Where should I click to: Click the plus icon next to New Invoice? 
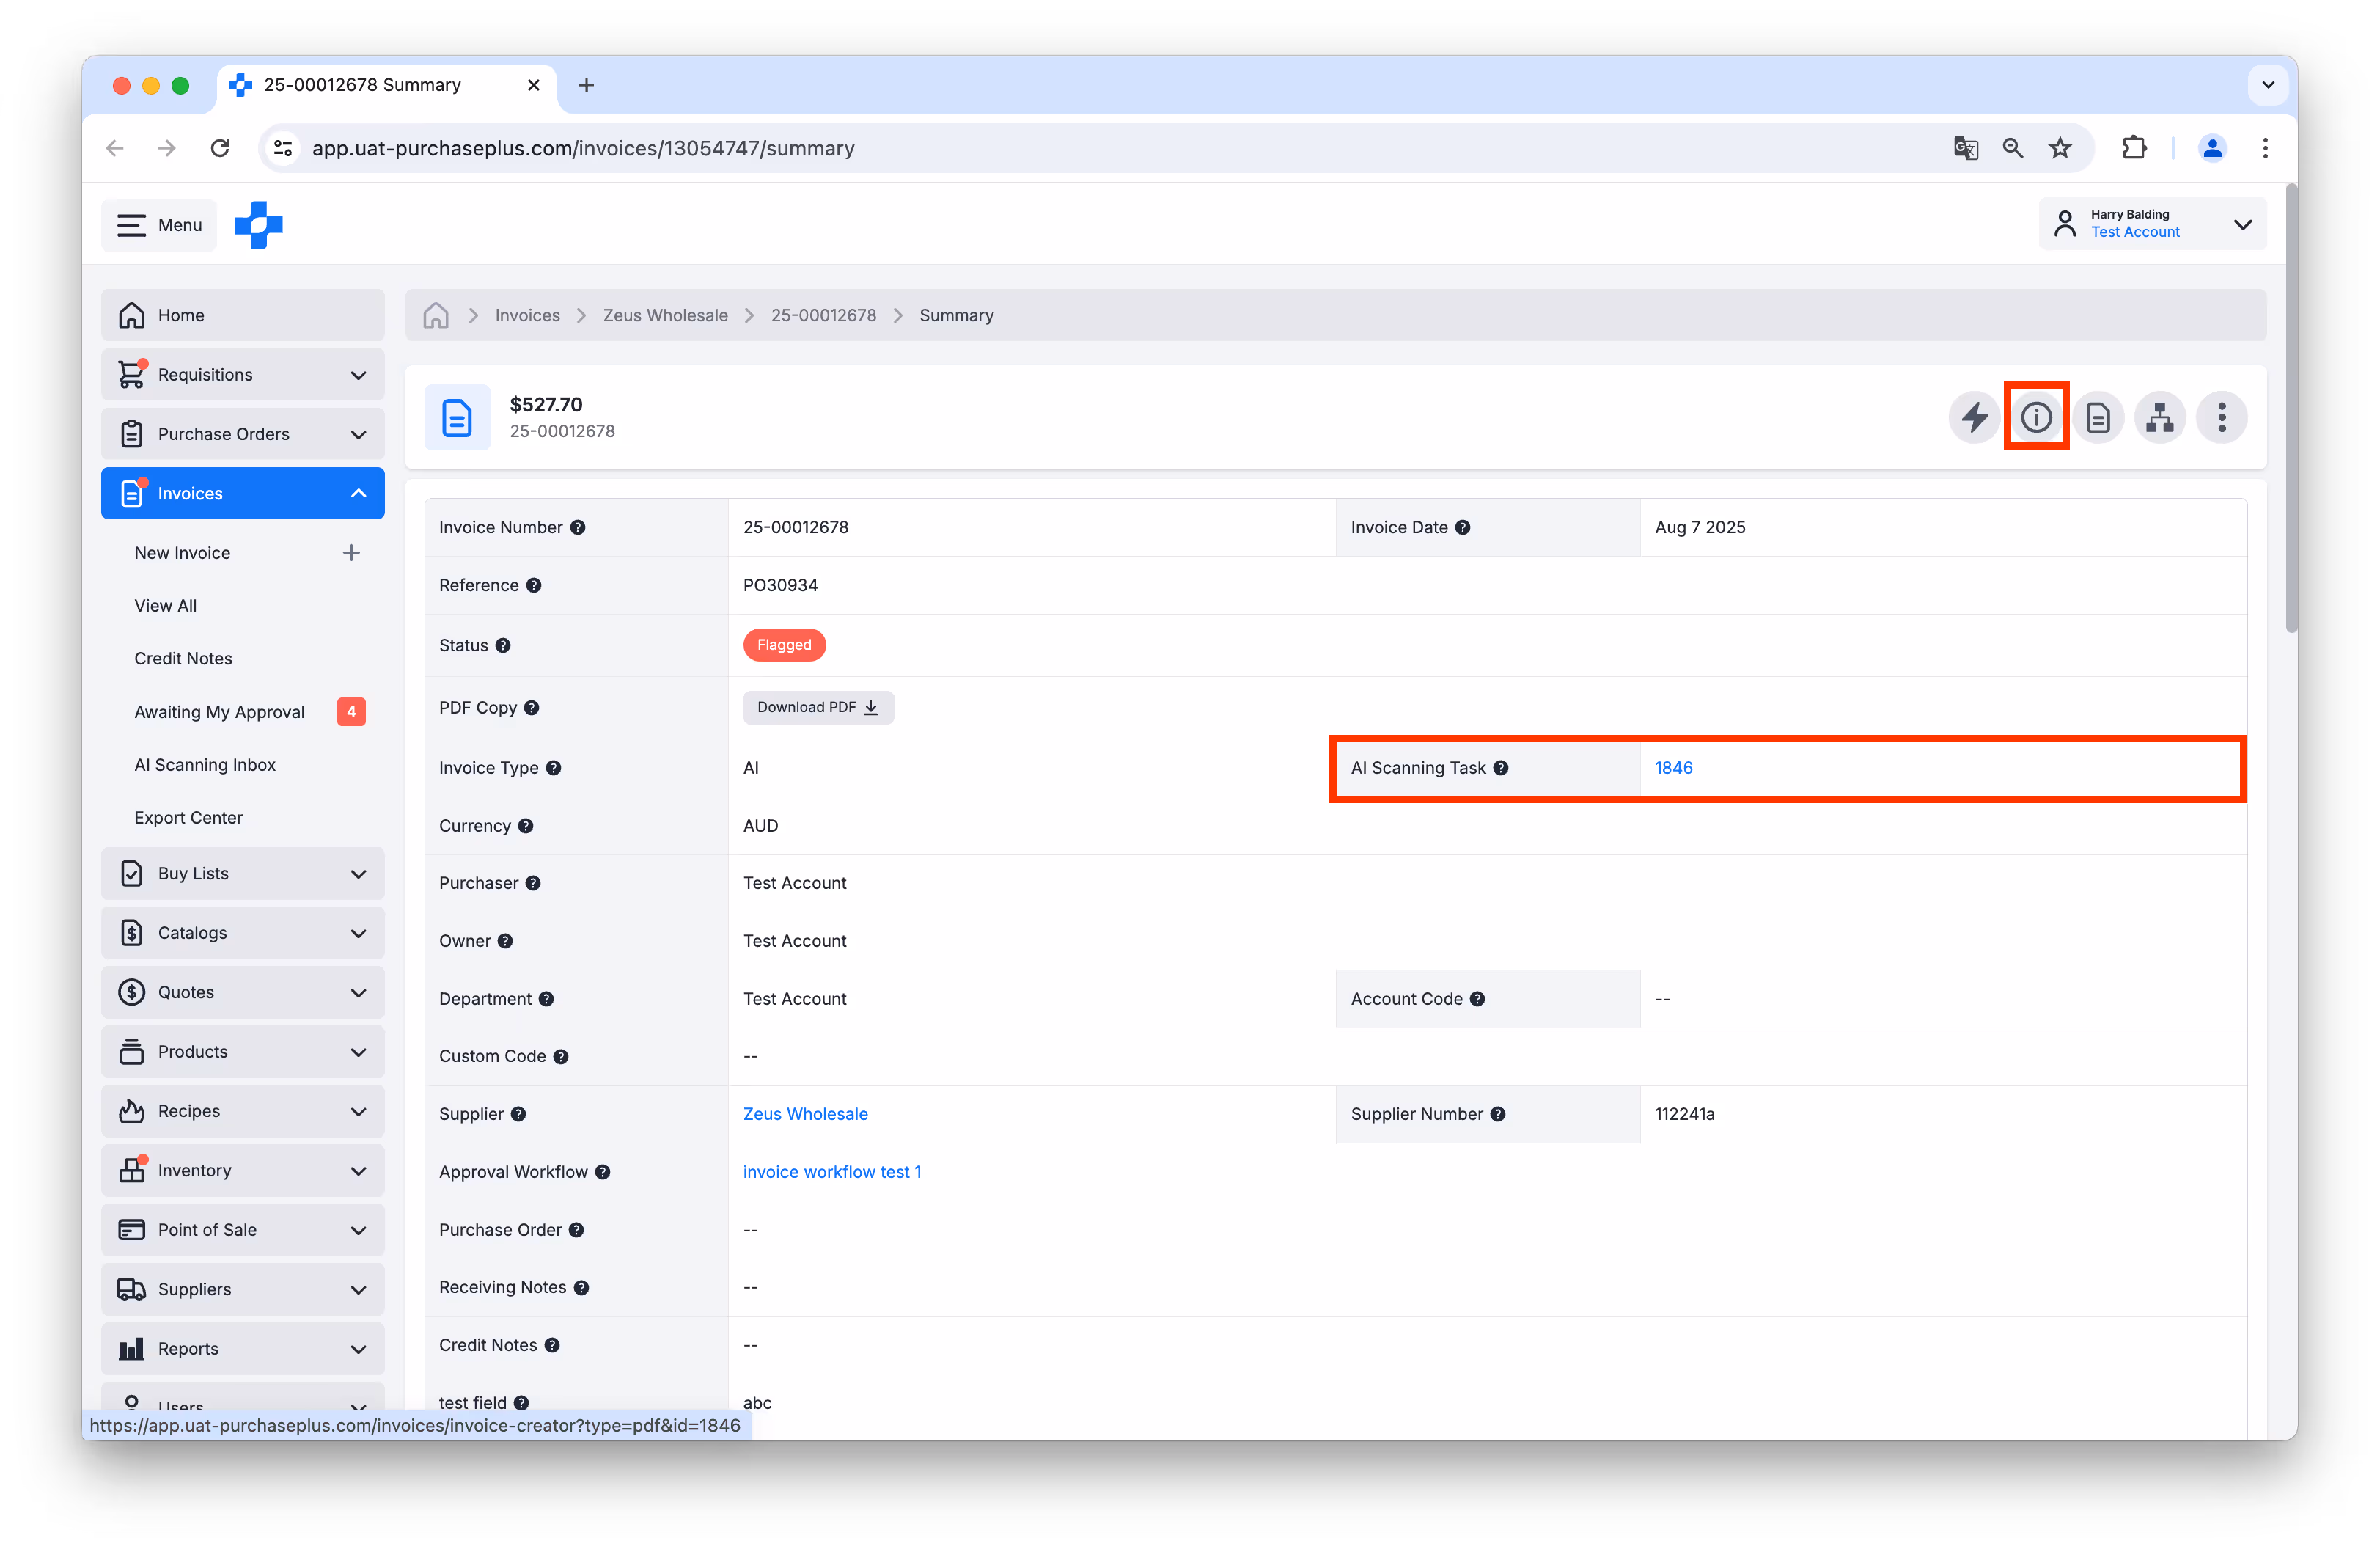(x=351, y=553)
